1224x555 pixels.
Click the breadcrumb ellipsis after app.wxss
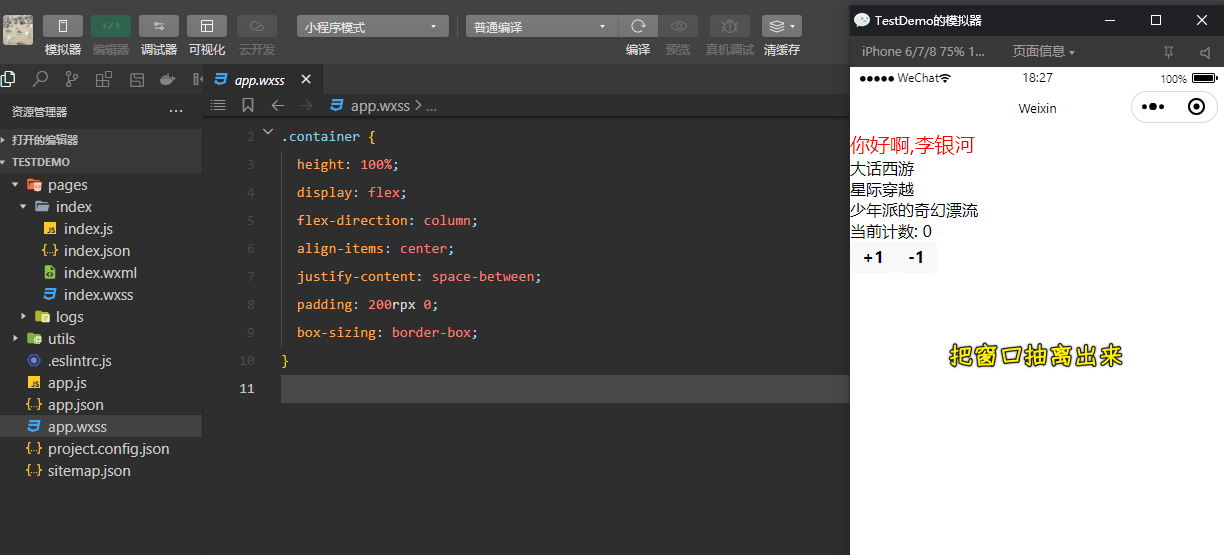pos(432,106)
